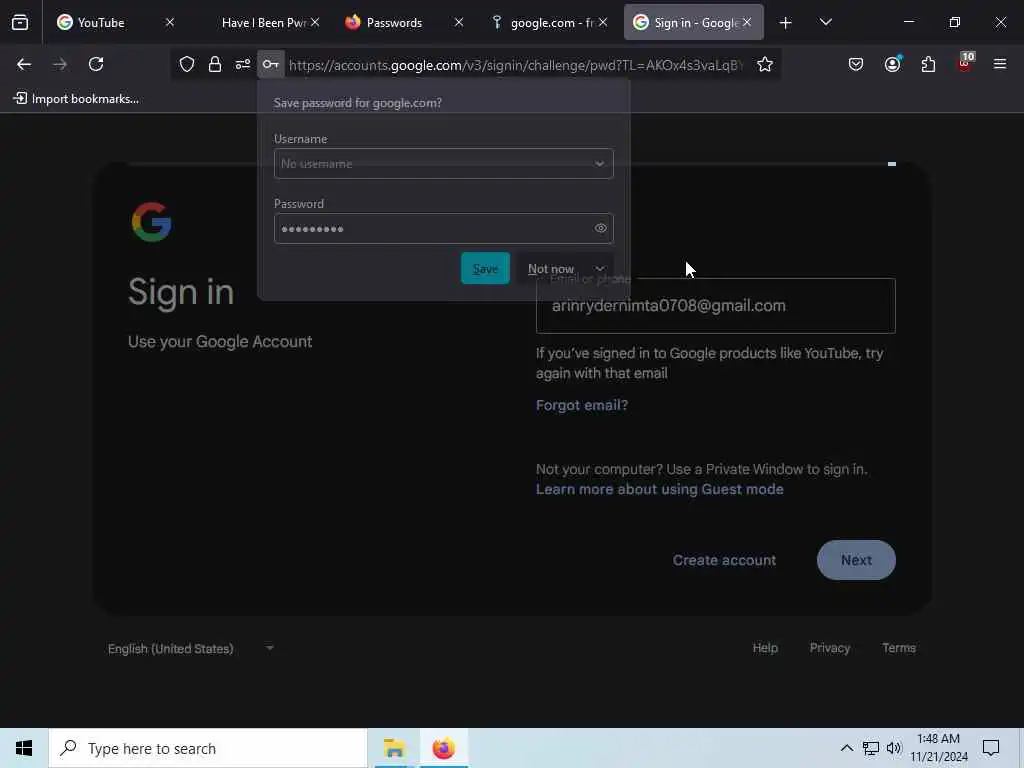
Task: Go back to the previous page
Action: click(24, 64)
